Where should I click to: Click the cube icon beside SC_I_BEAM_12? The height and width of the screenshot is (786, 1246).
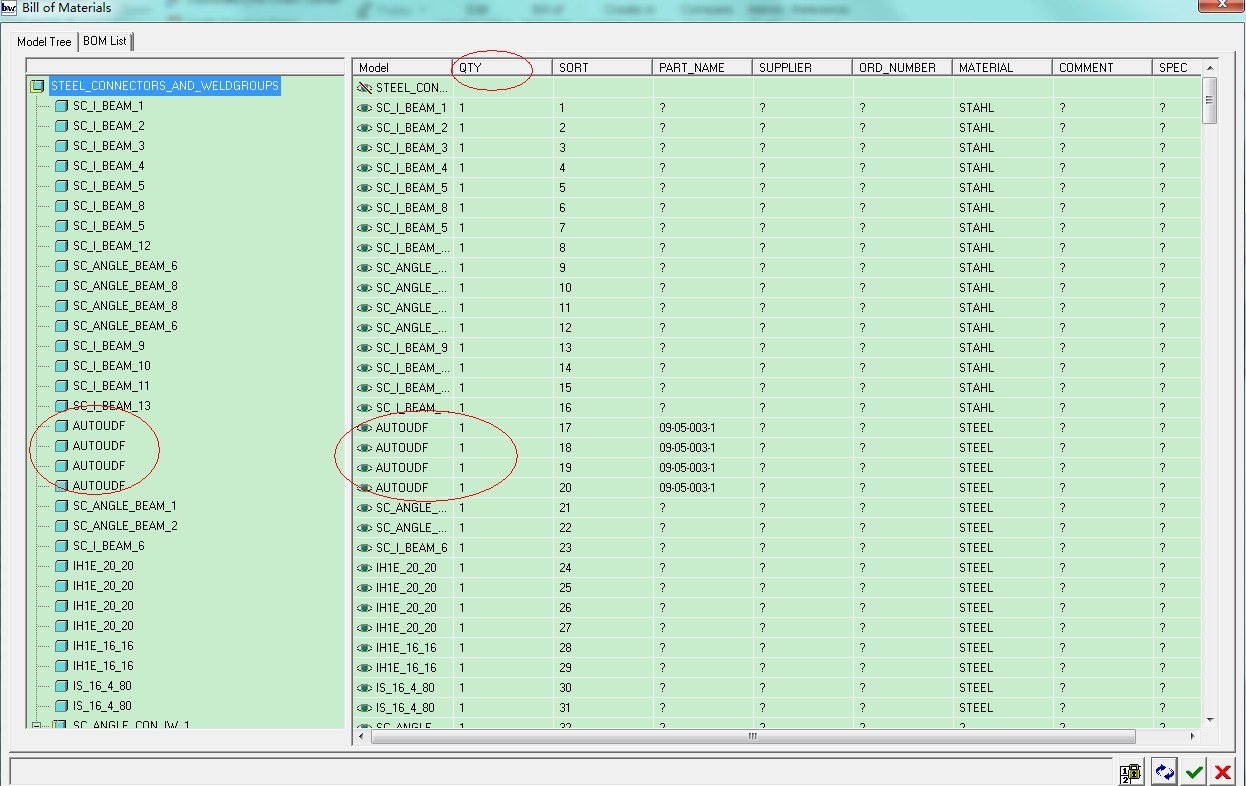coord(61,246)
